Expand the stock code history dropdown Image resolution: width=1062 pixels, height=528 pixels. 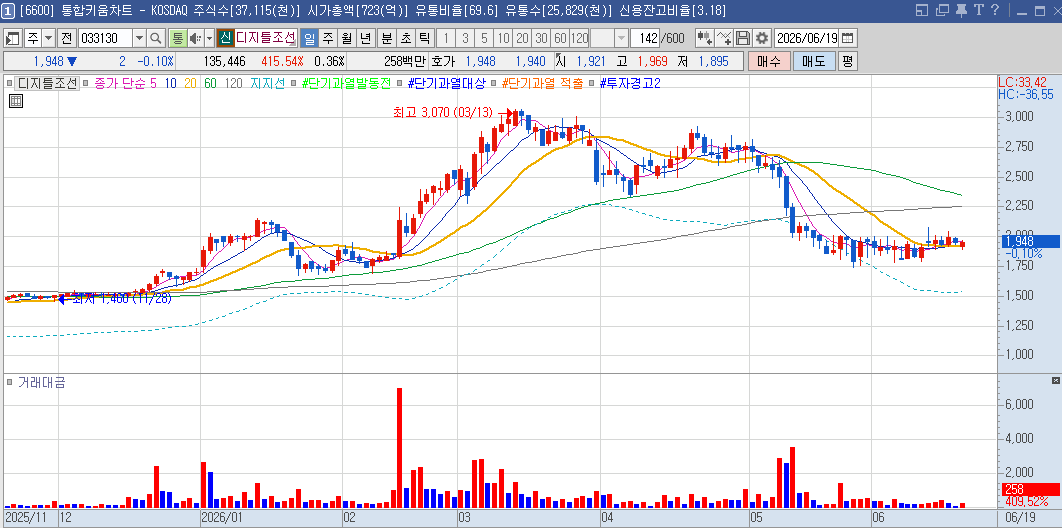[139, 38]
